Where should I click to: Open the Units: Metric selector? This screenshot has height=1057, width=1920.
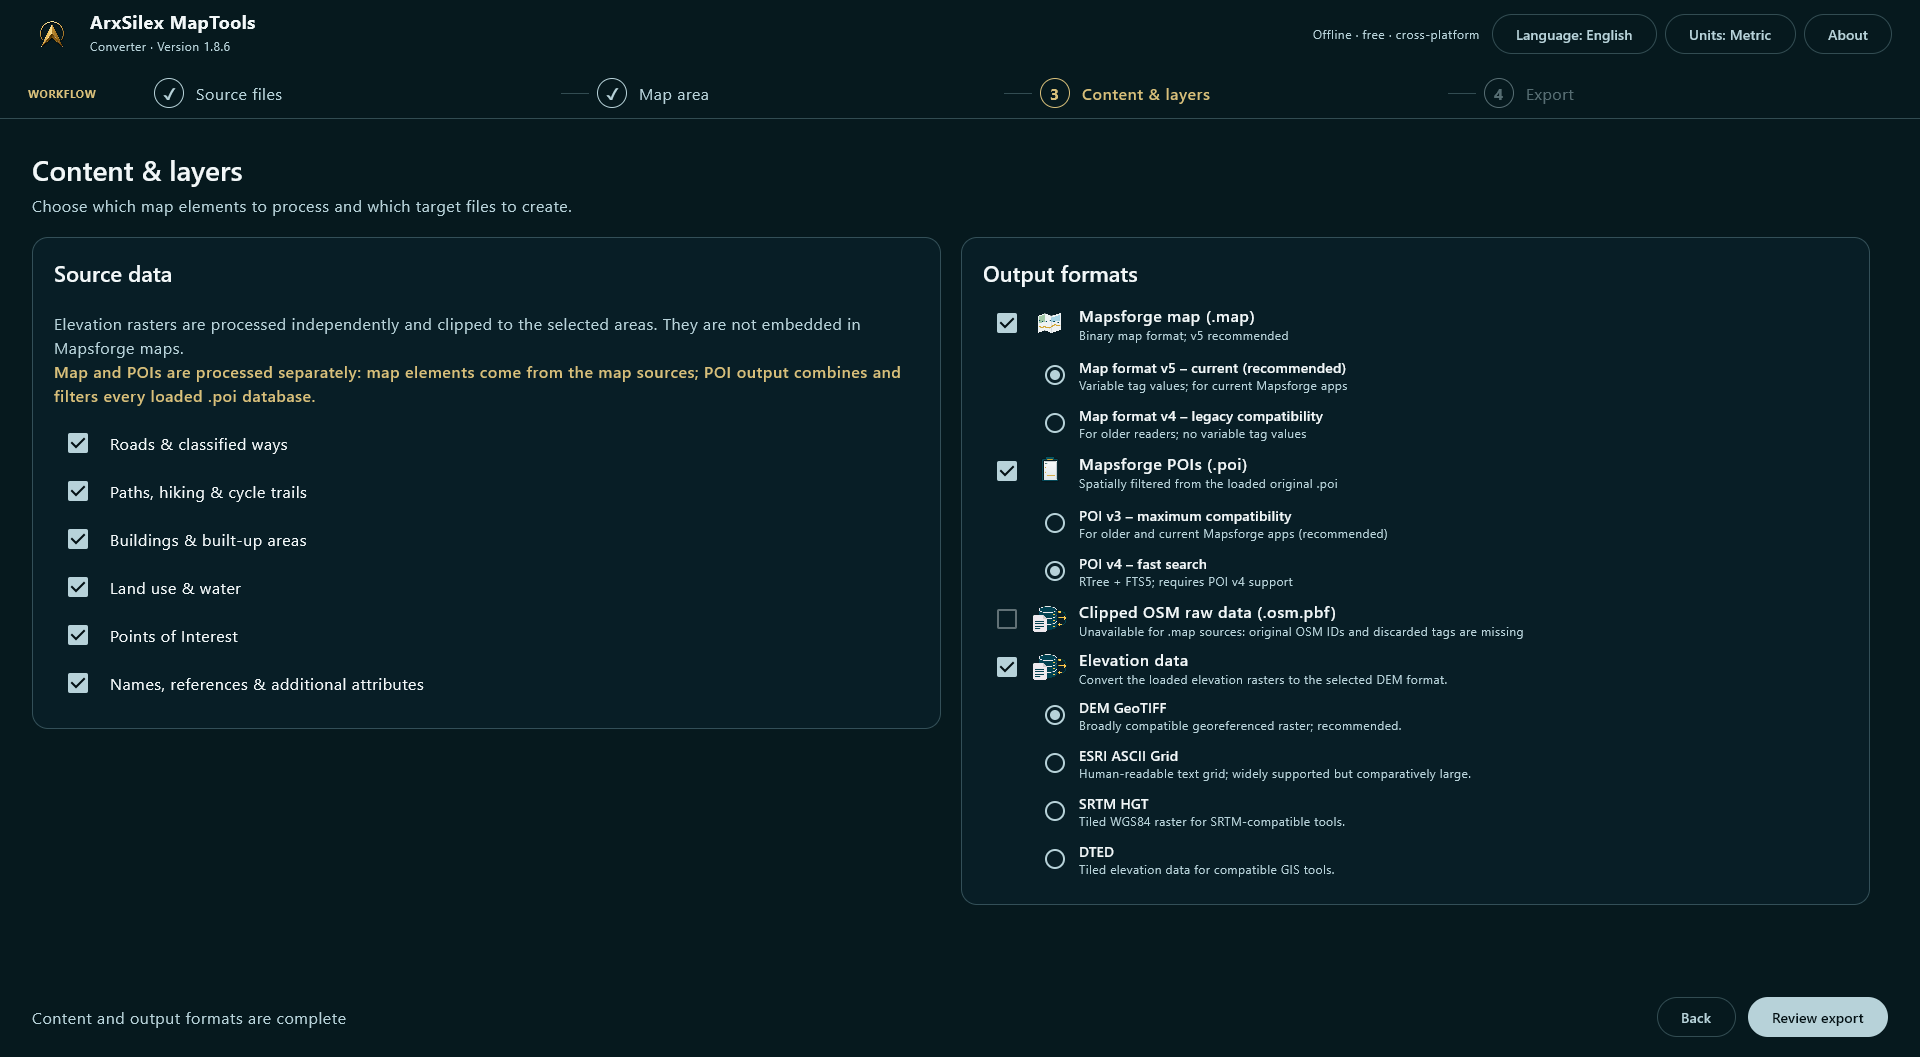[1730, 35]
